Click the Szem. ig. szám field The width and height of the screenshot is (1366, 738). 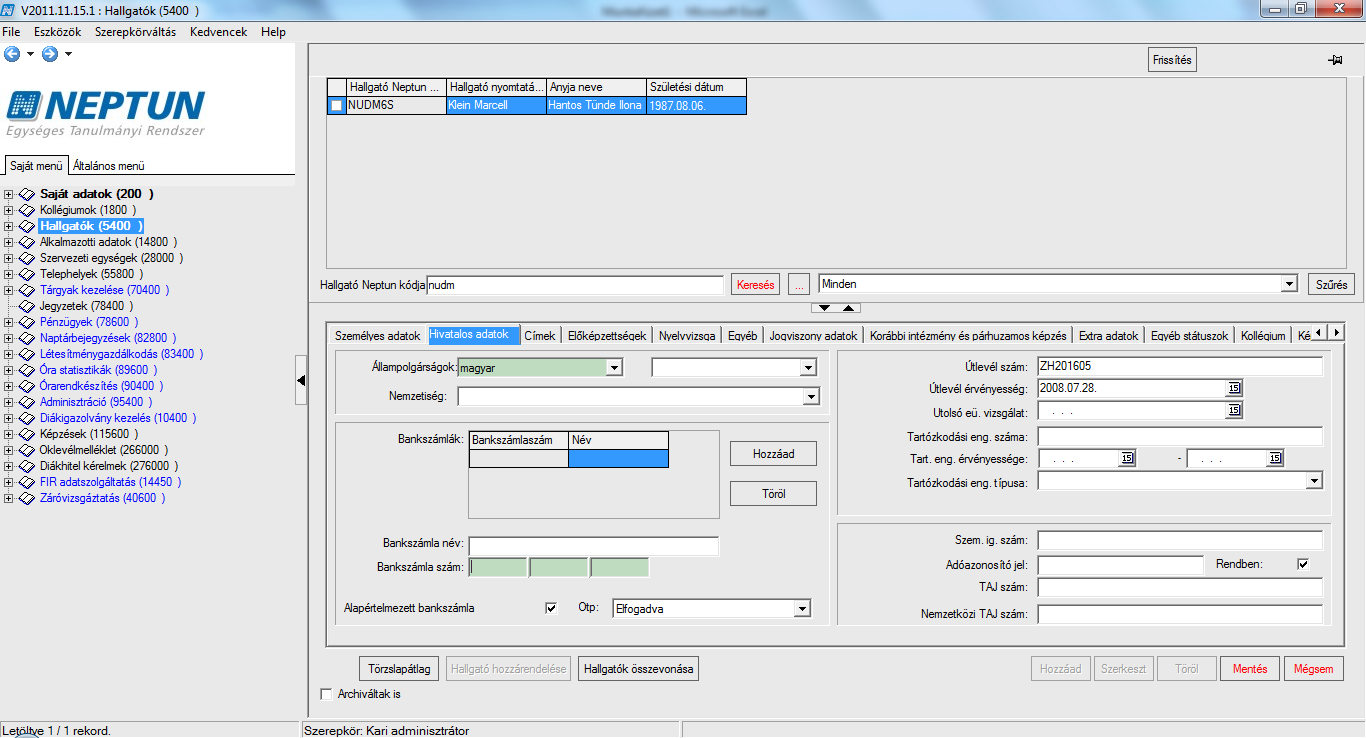tap(1180, 541)
